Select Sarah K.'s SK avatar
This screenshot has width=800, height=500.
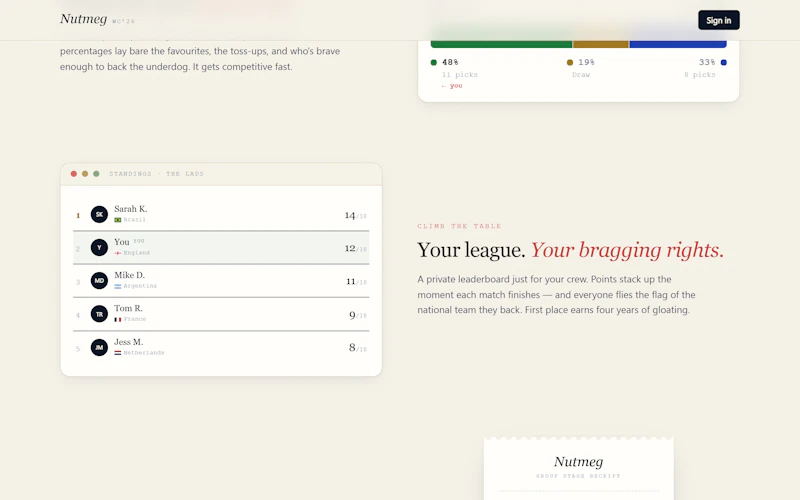point(99,214)
